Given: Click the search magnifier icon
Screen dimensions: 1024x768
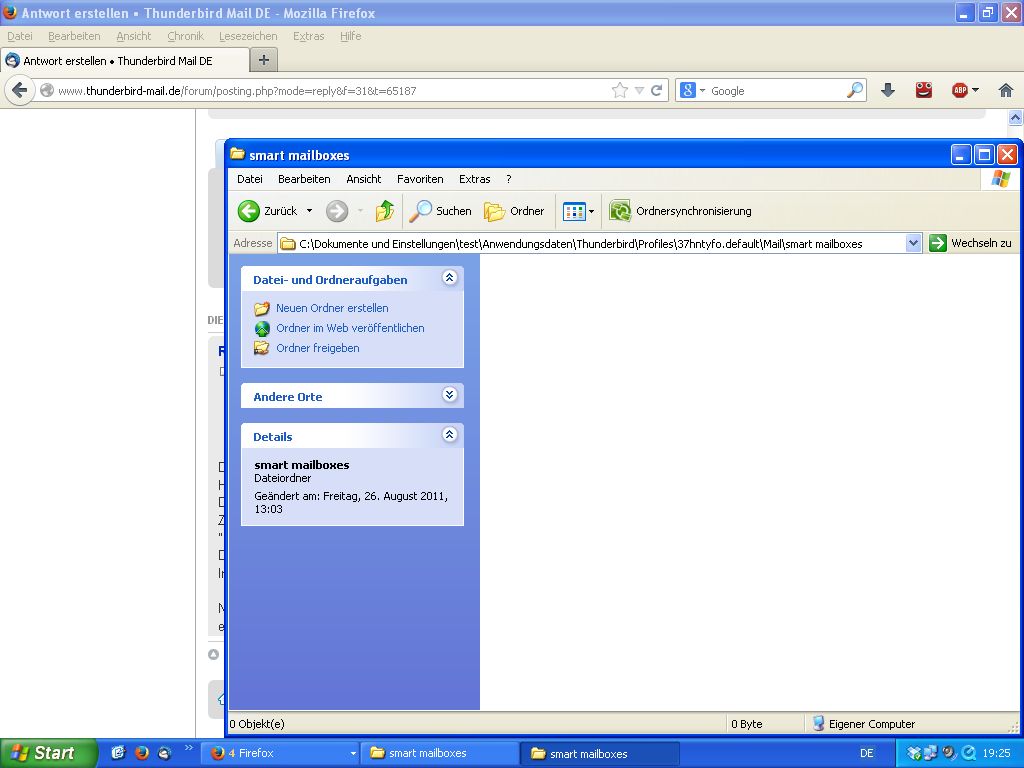Looking at the screenshot, I should coord(855,90).
